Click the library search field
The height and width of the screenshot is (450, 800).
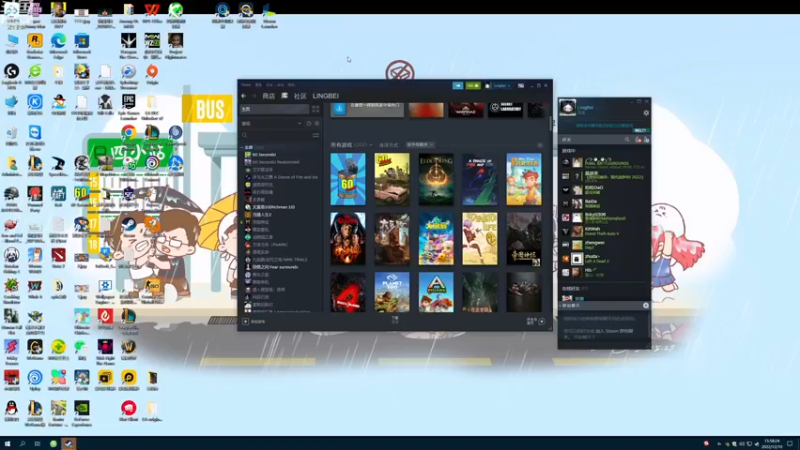click(x=276, y=135)
